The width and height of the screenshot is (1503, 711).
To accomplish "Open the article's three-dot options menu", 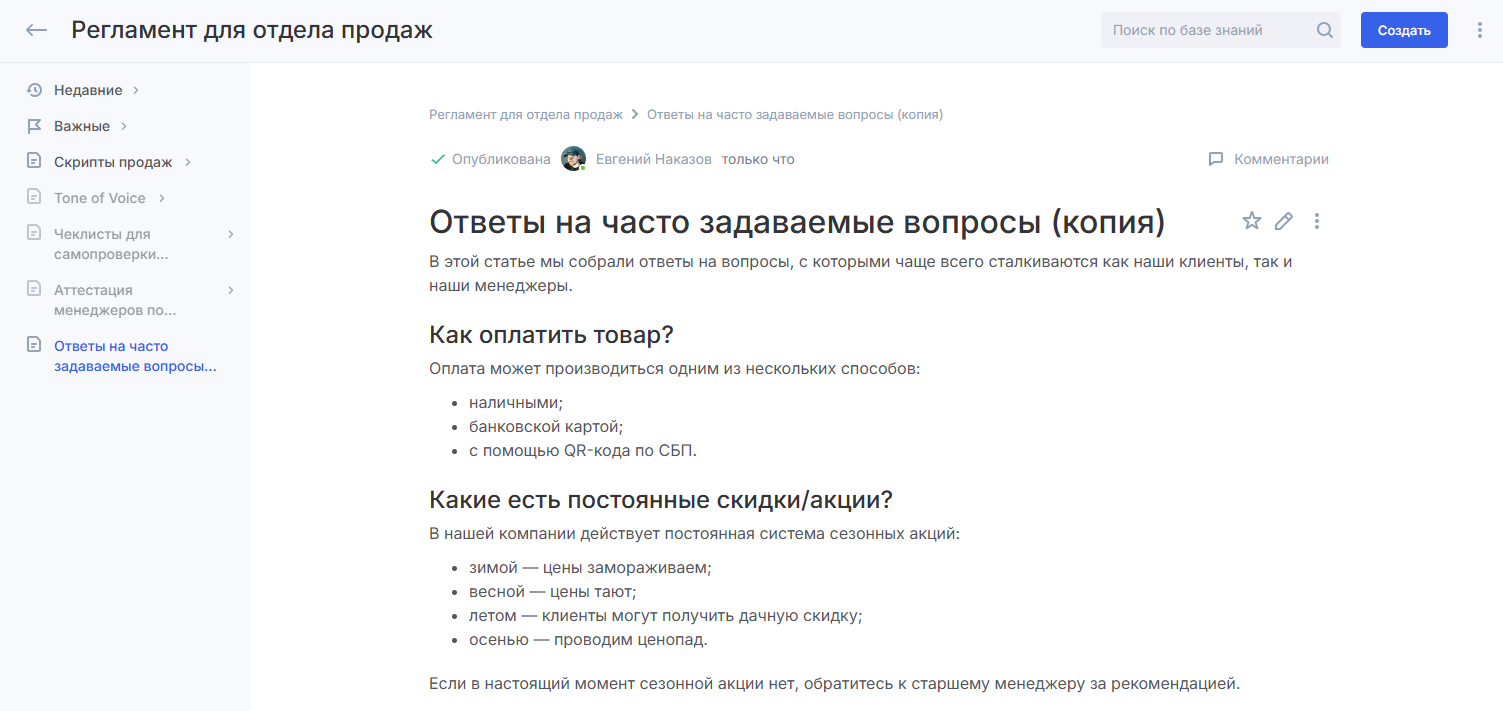I will (x=1317, y=221).
